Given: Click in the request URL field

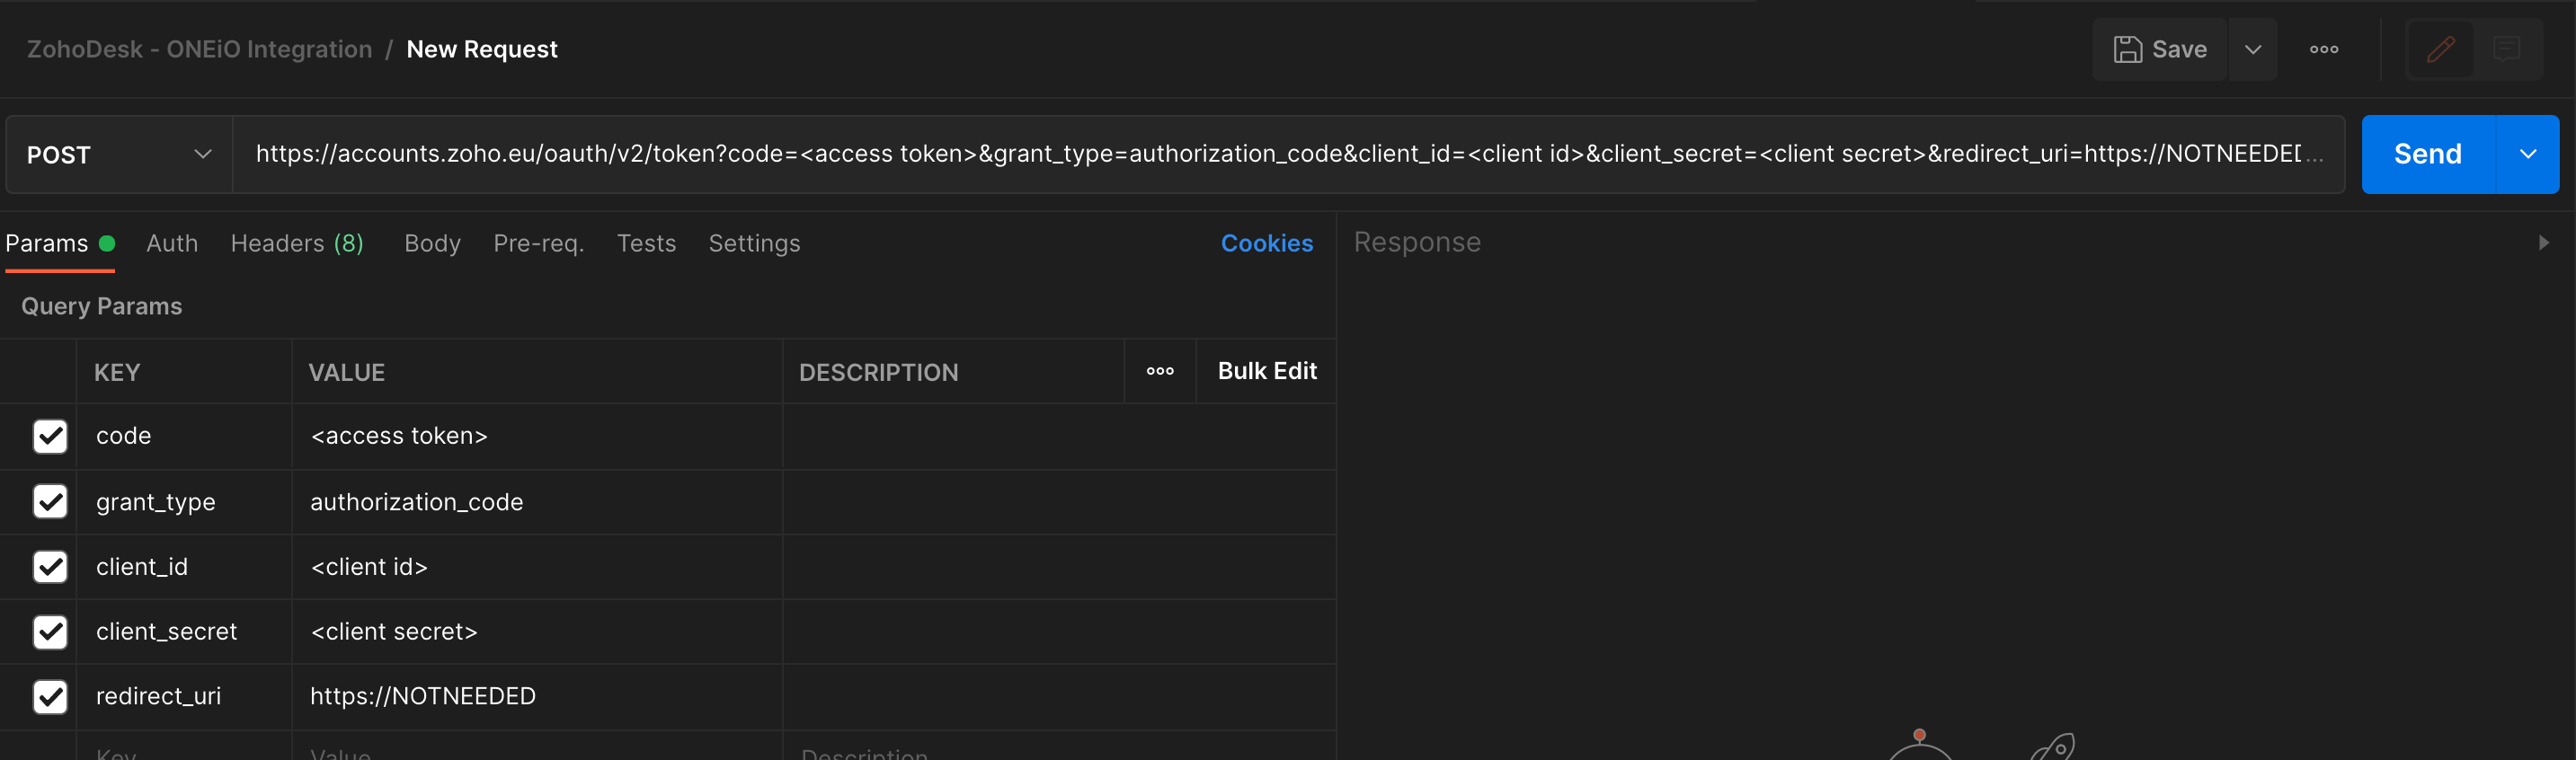Looking at the screenshot, I should (x=1288, y=154).
